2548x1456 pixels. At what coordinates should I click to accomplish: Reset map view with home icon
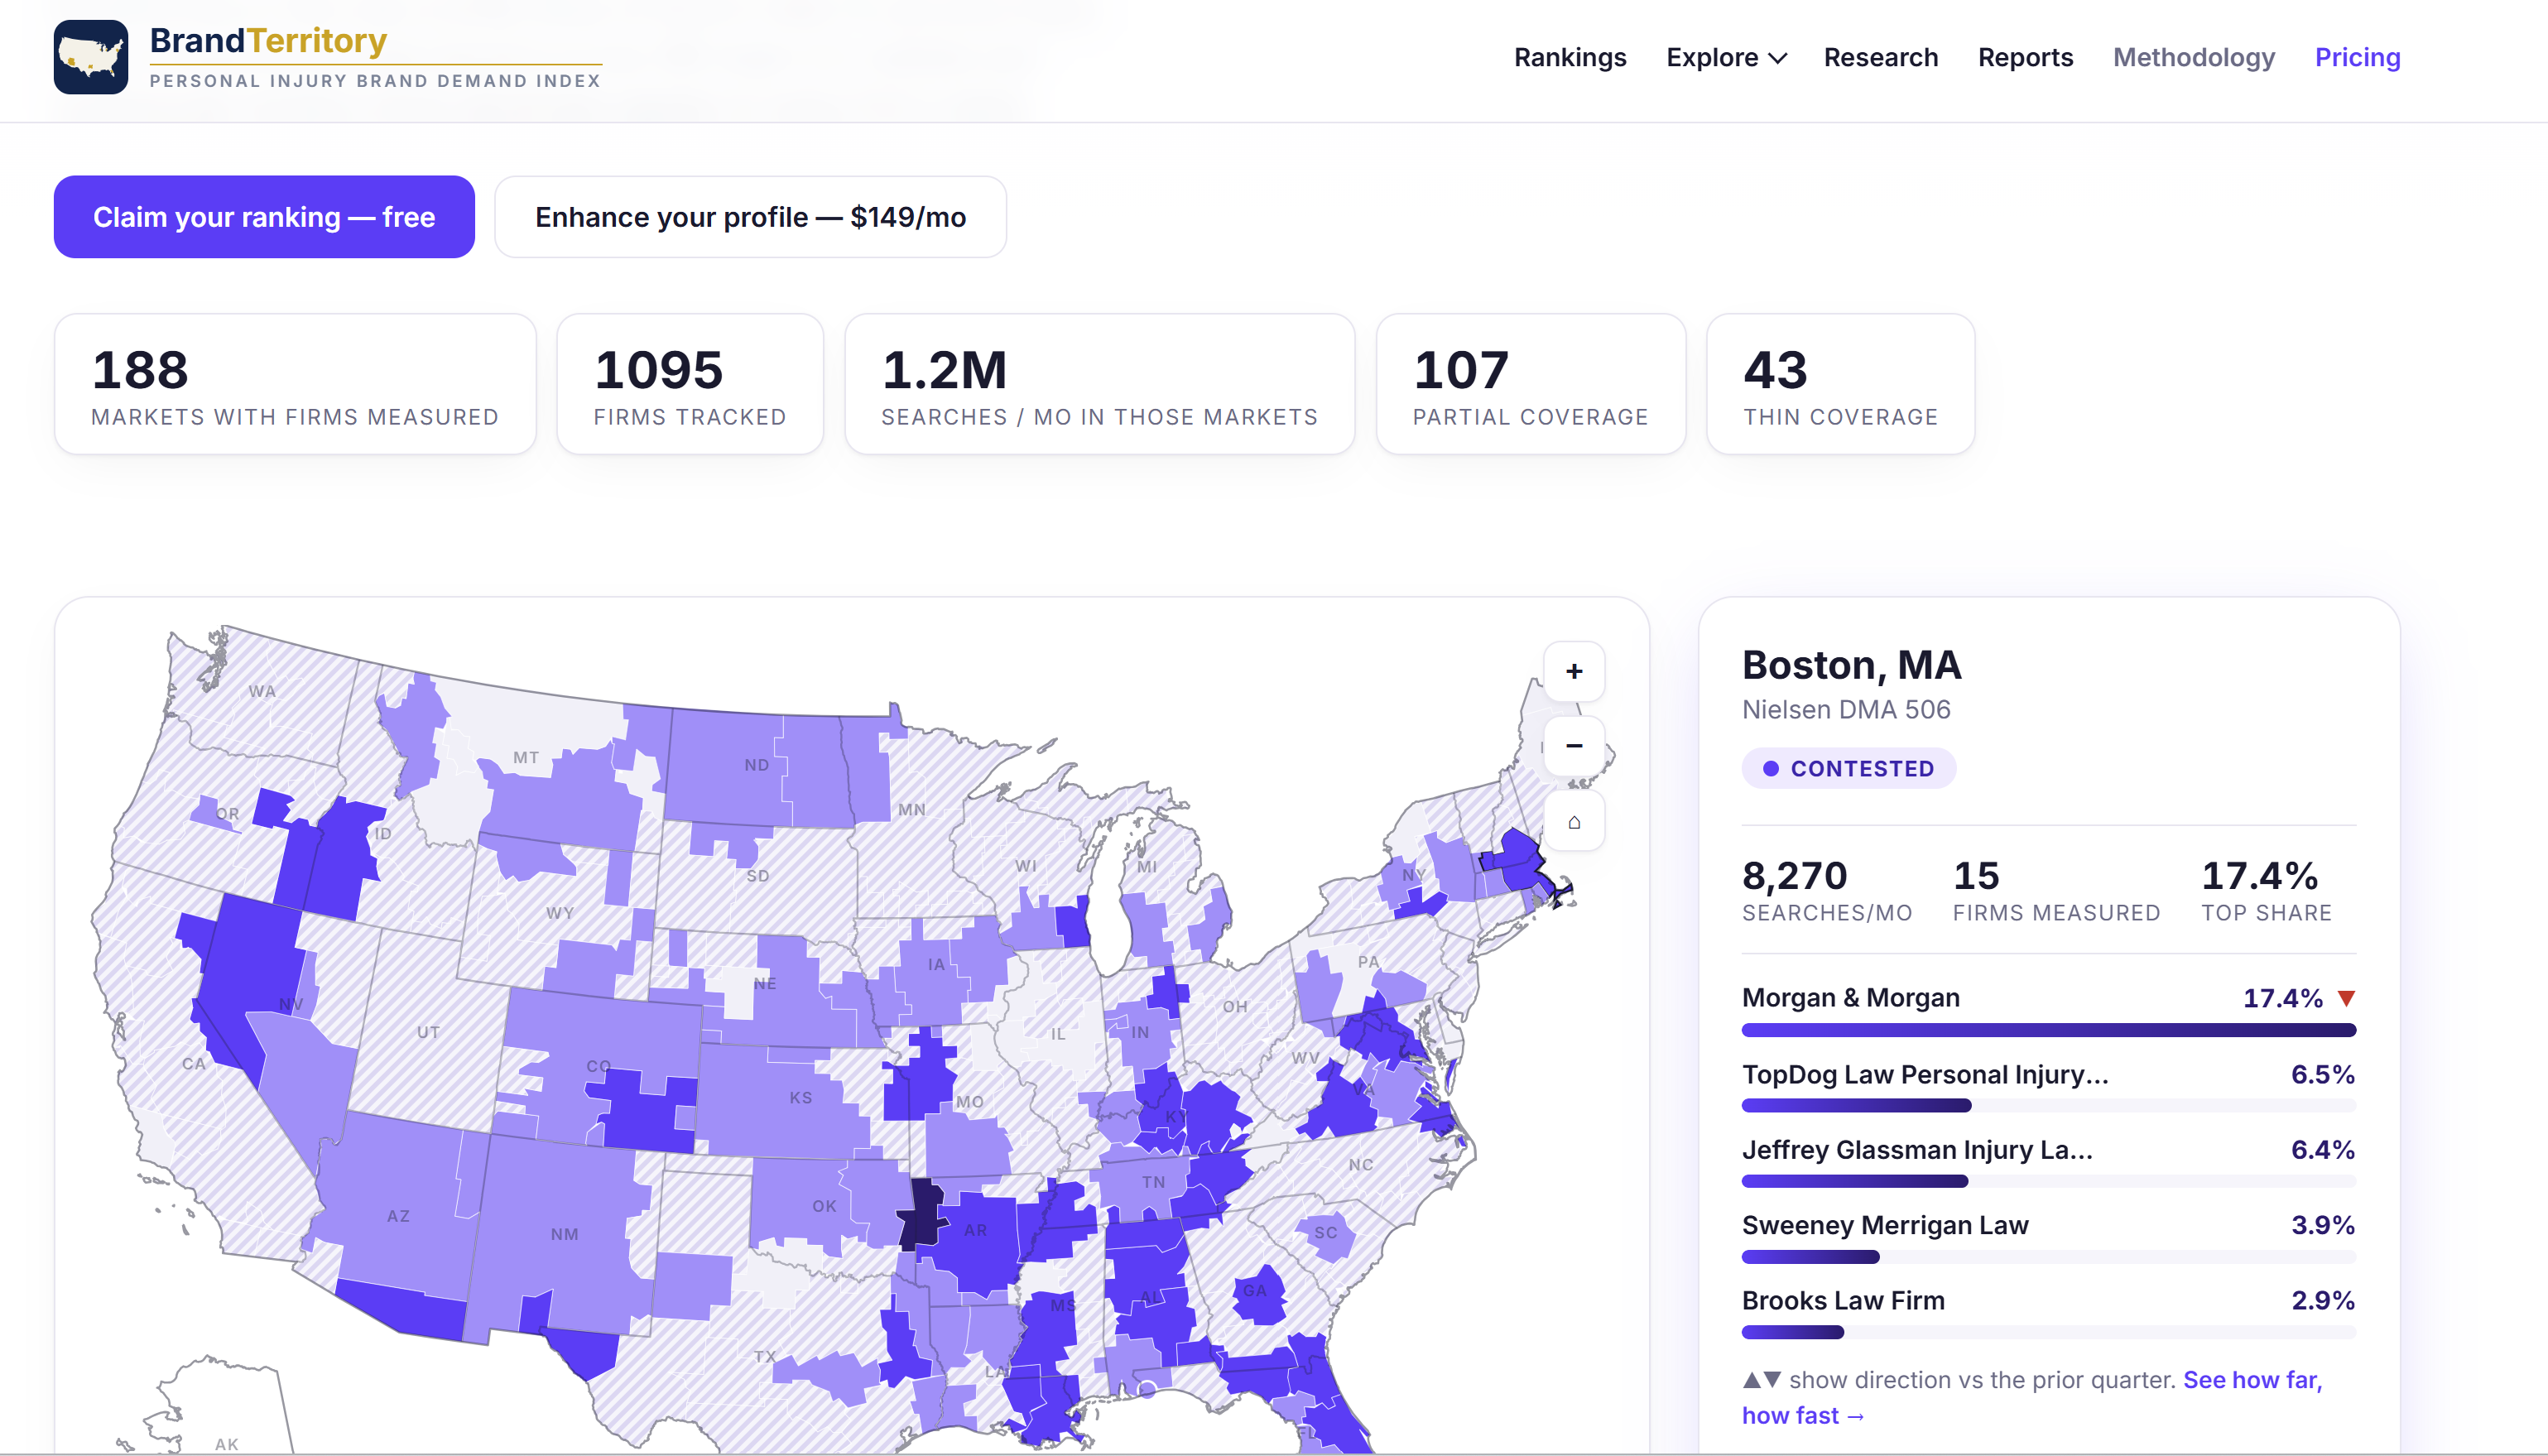coord(1574,822)
